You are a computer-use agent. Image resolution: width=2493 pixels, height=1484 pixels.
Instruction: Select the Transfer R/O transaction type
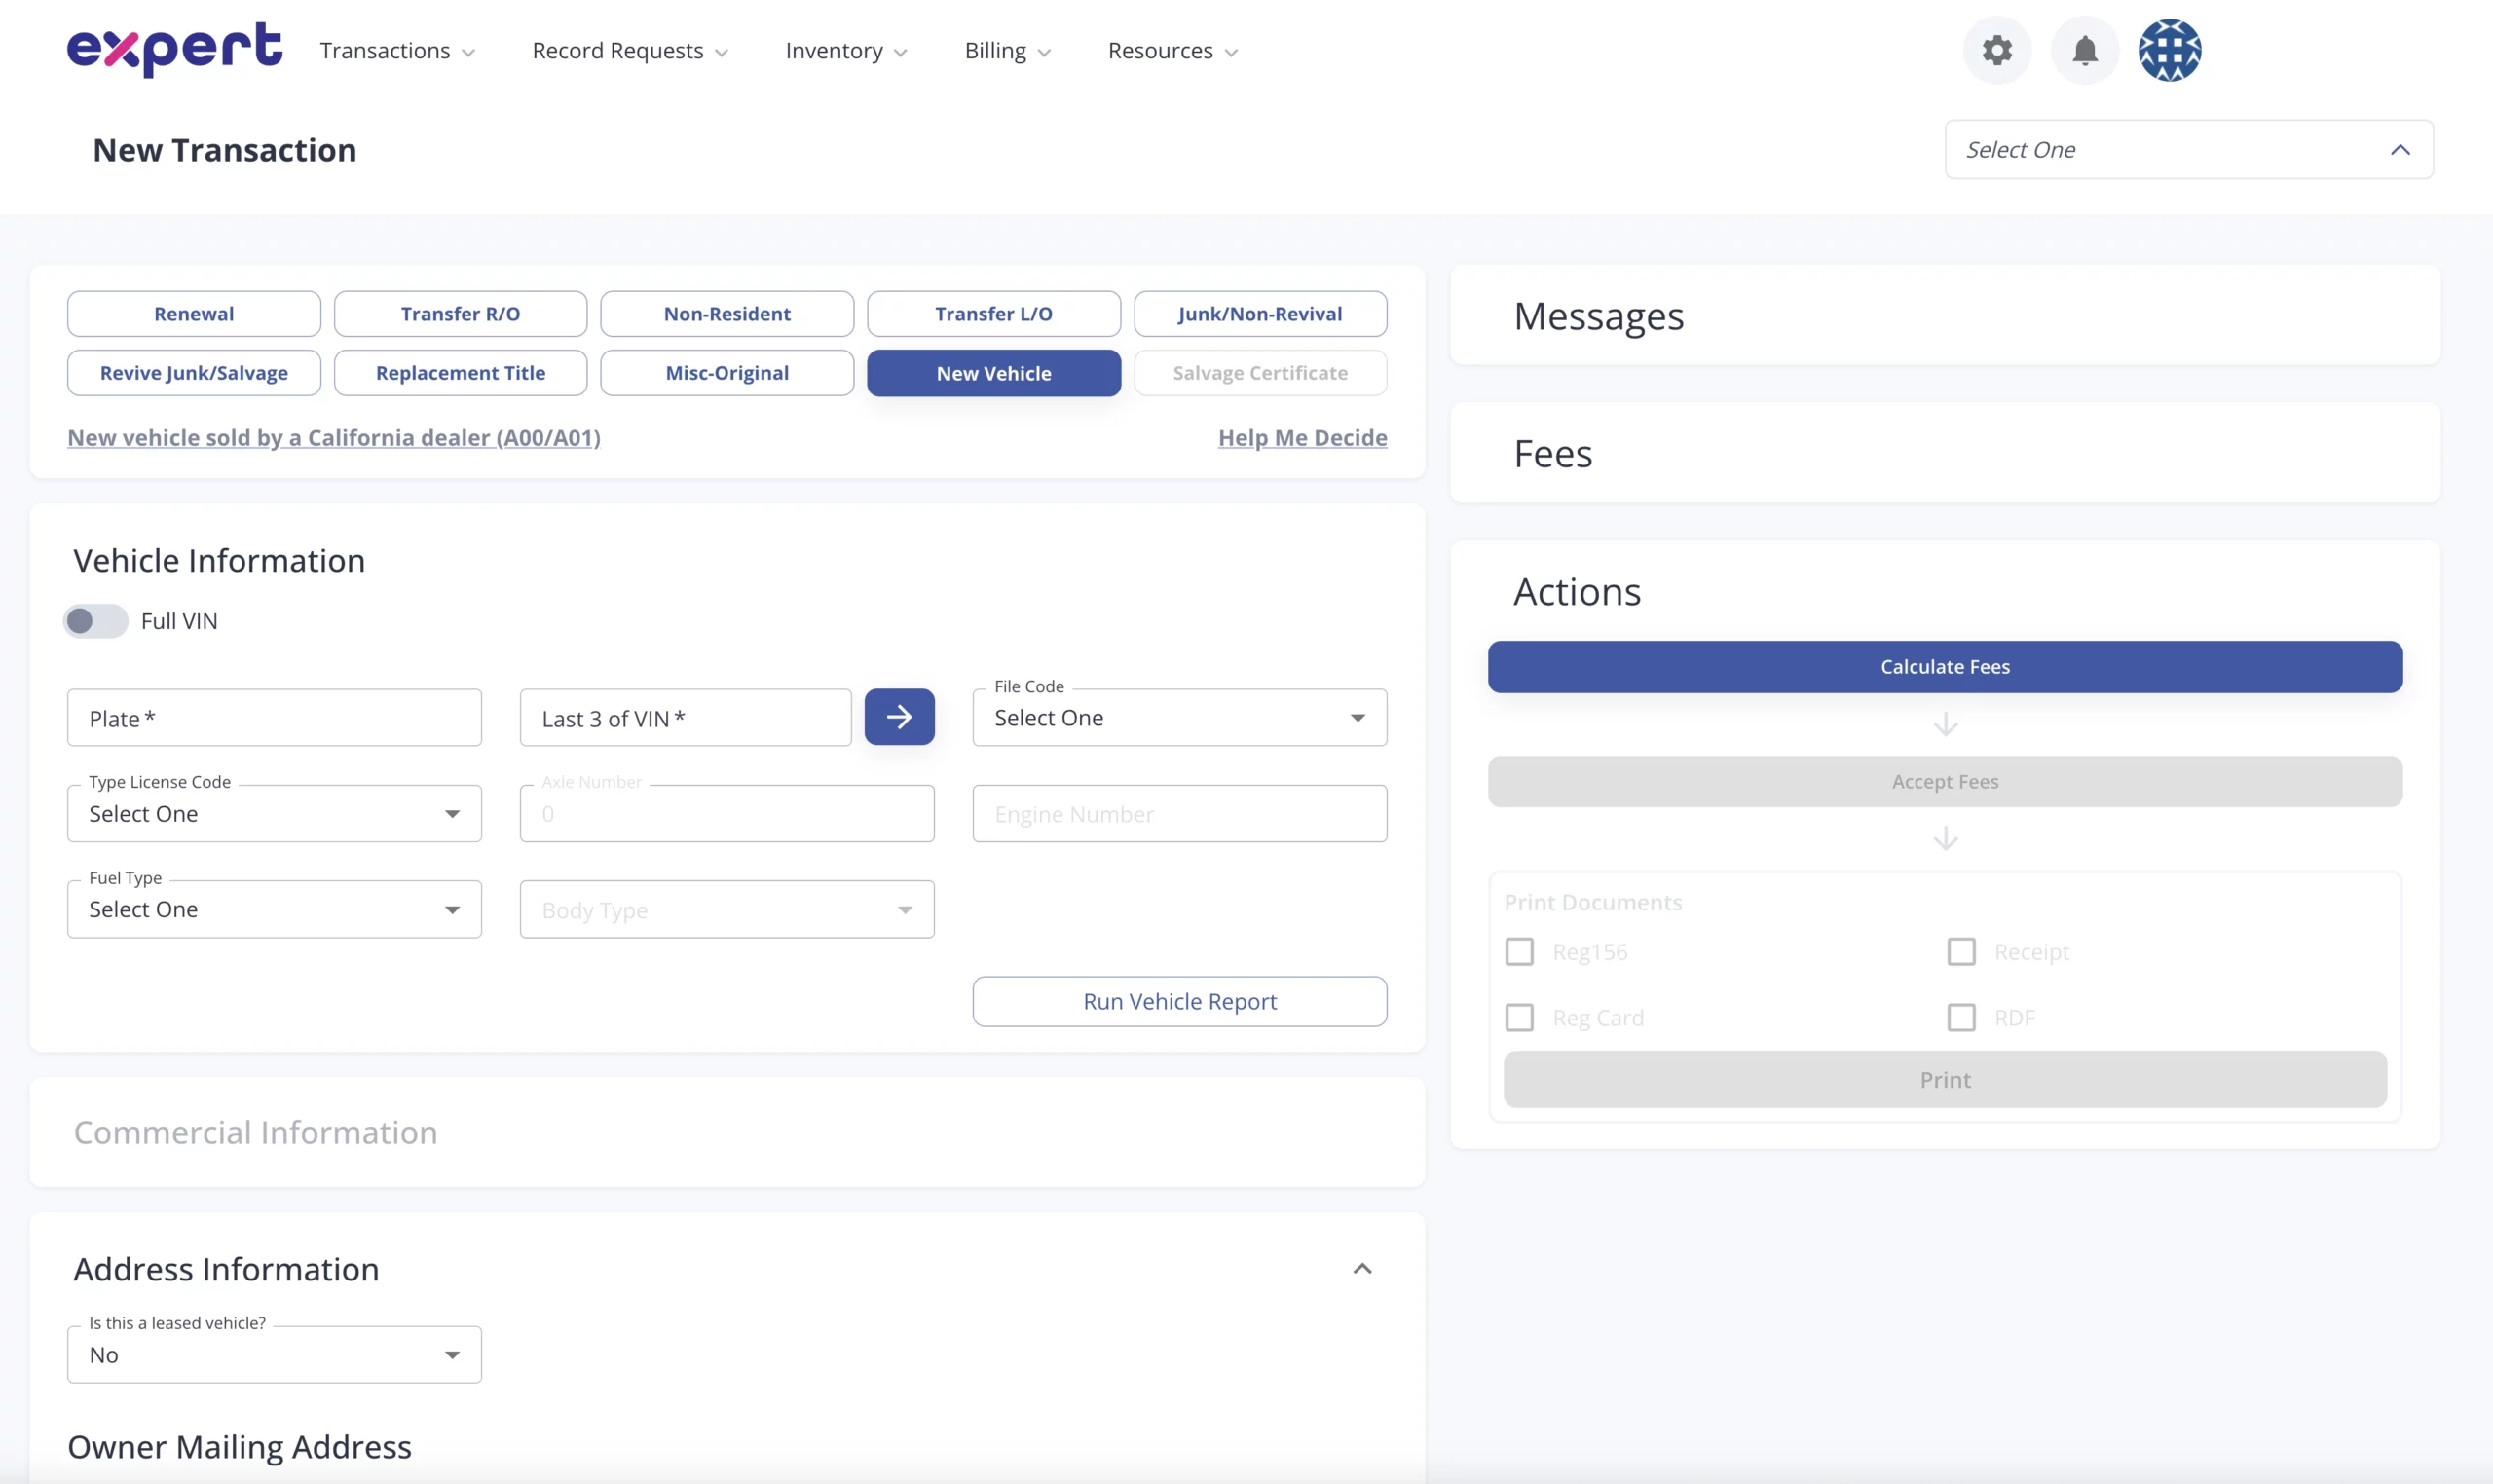click(x=460, y=314)
